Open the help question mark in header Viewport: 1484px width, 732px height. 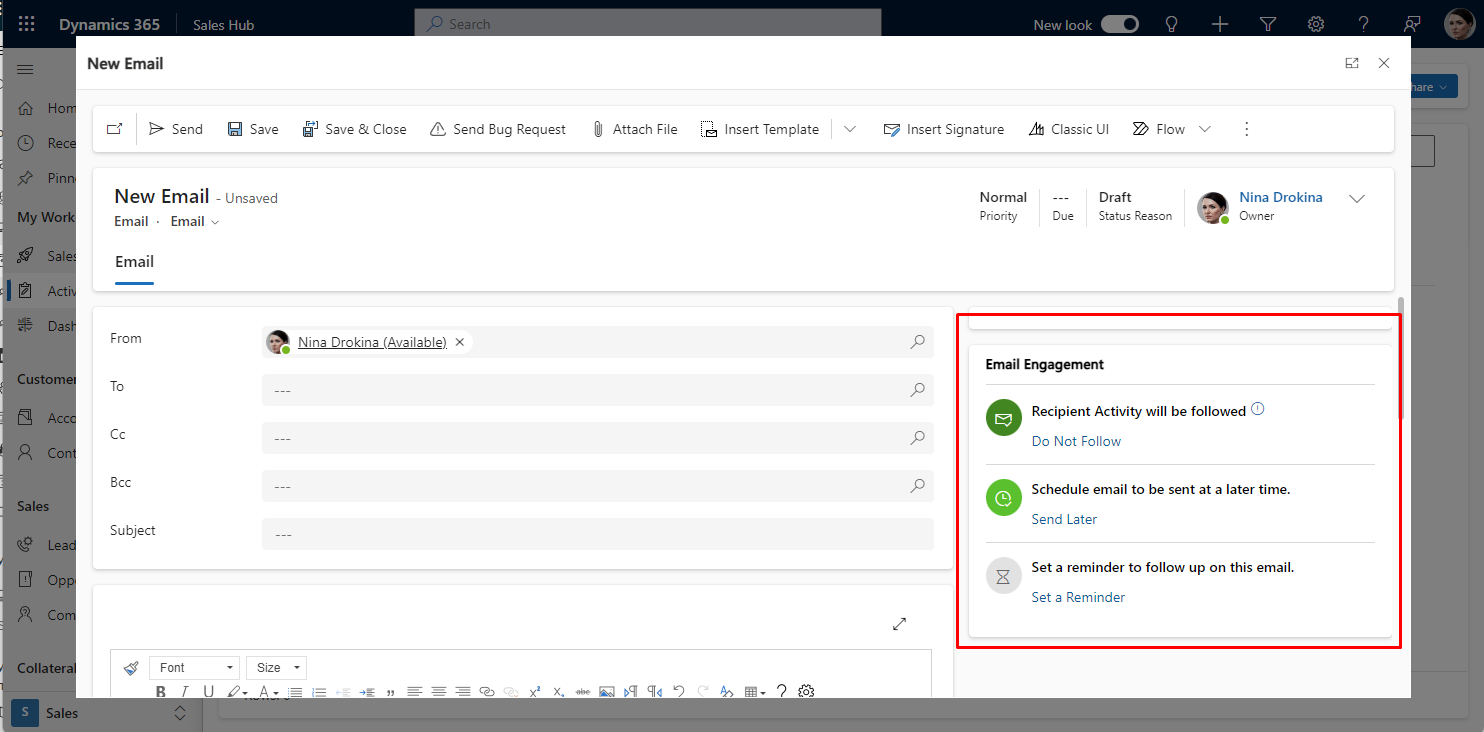(x=1365, y=24)
